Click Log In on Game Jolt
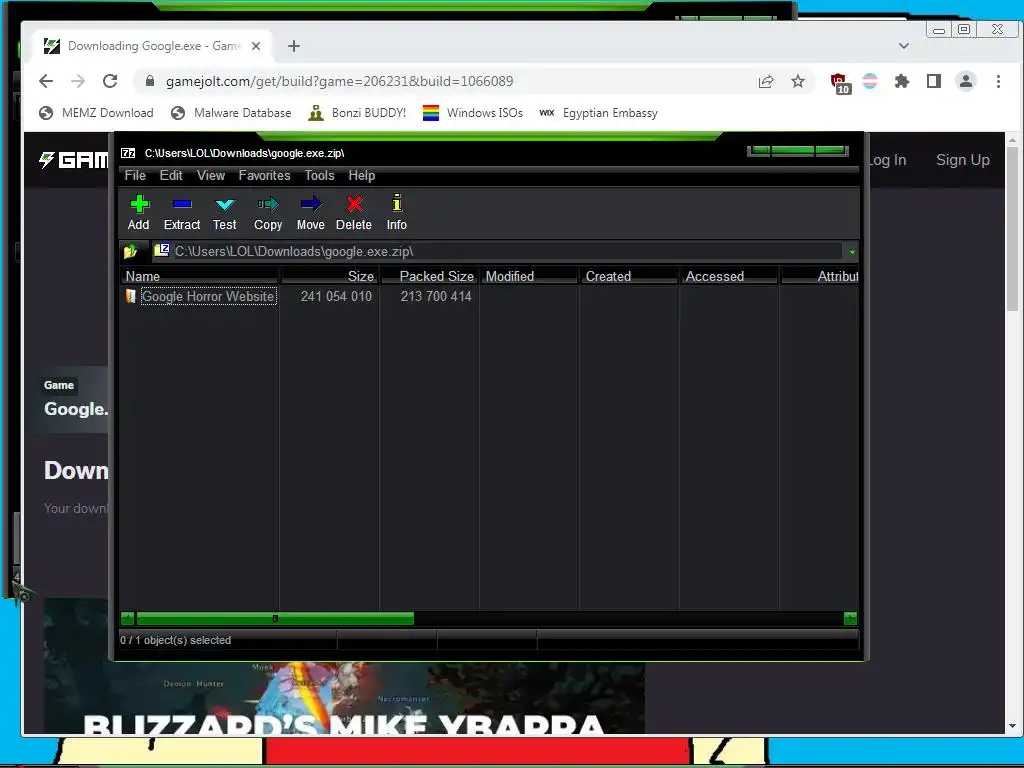1024x768 pixels. pos(886,160)
